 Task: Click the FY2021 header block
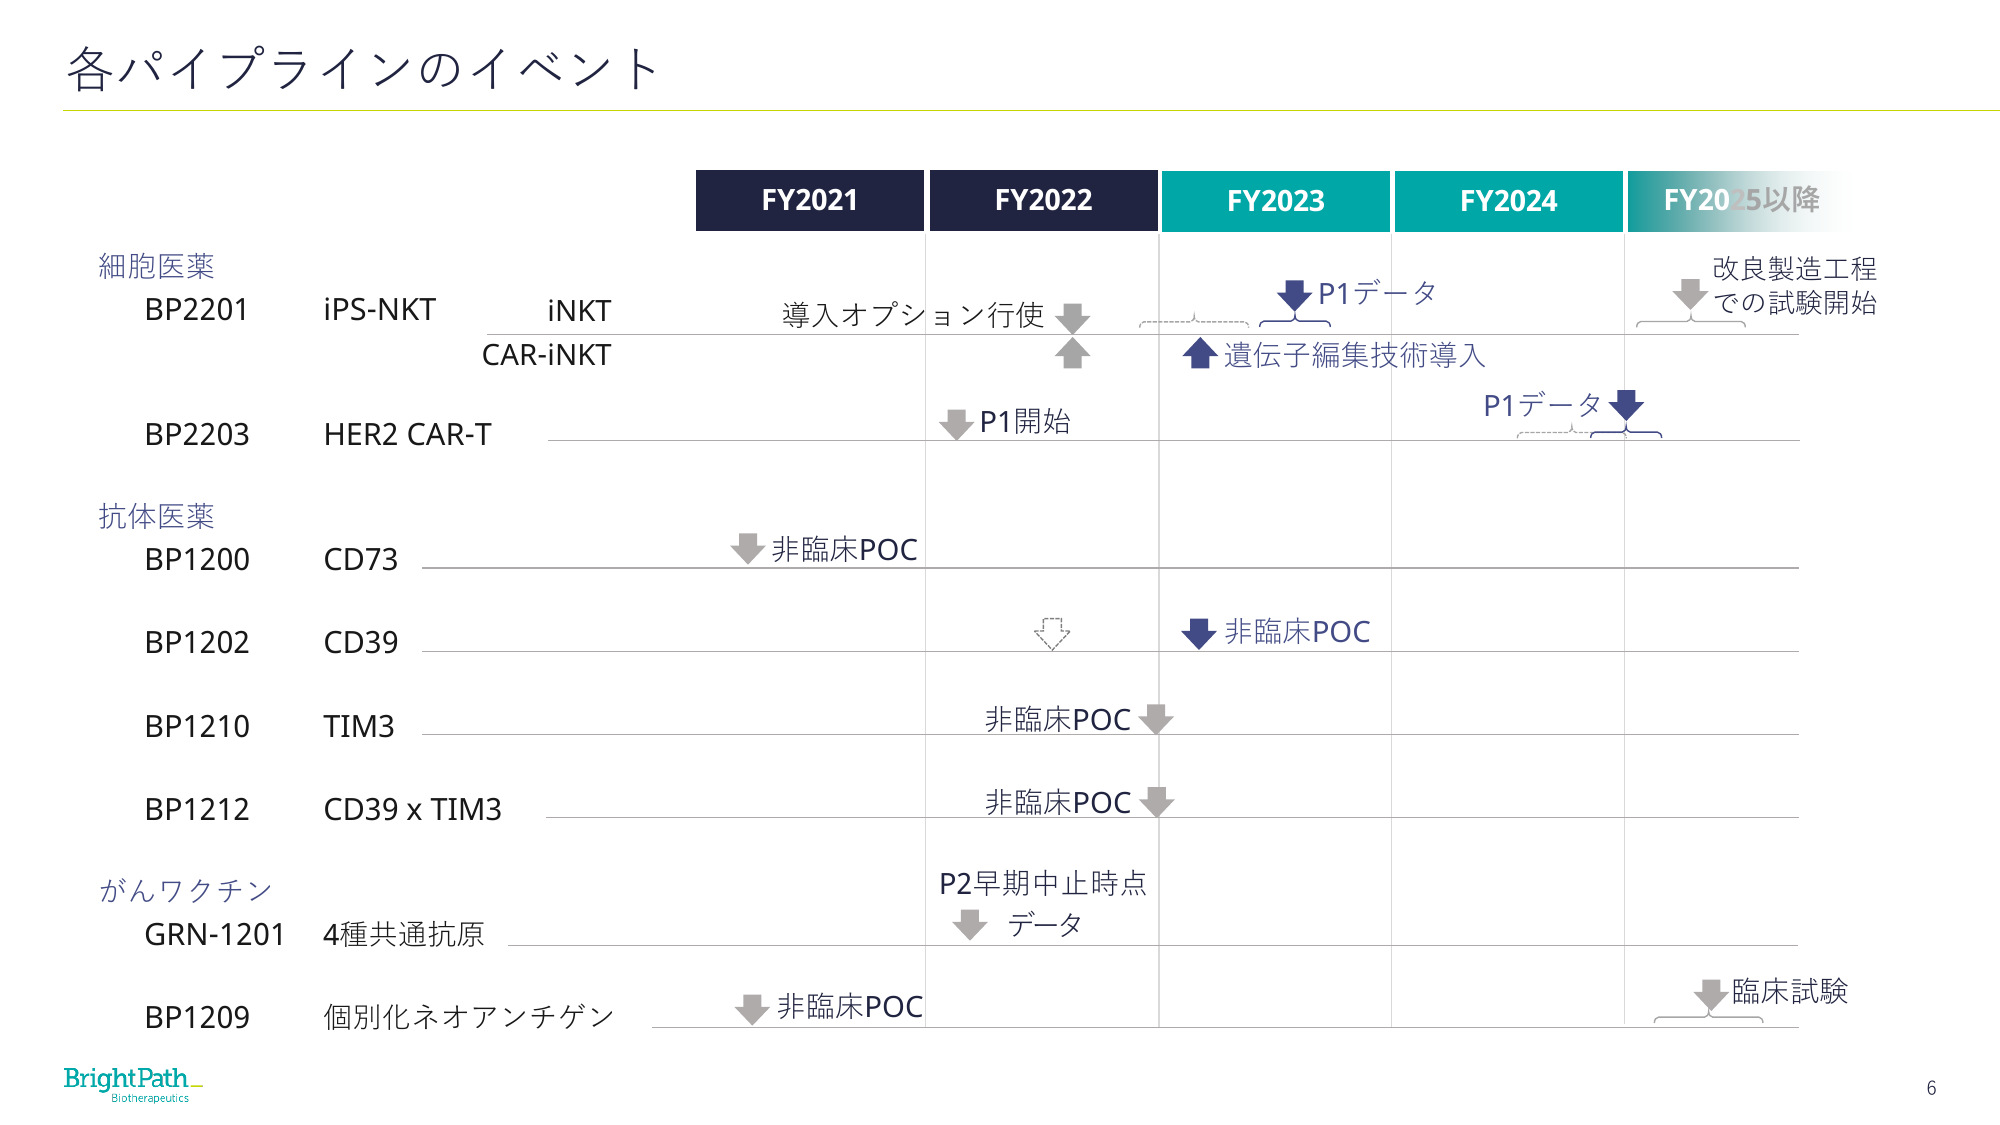pyautogui.click(x=810, y=201)
